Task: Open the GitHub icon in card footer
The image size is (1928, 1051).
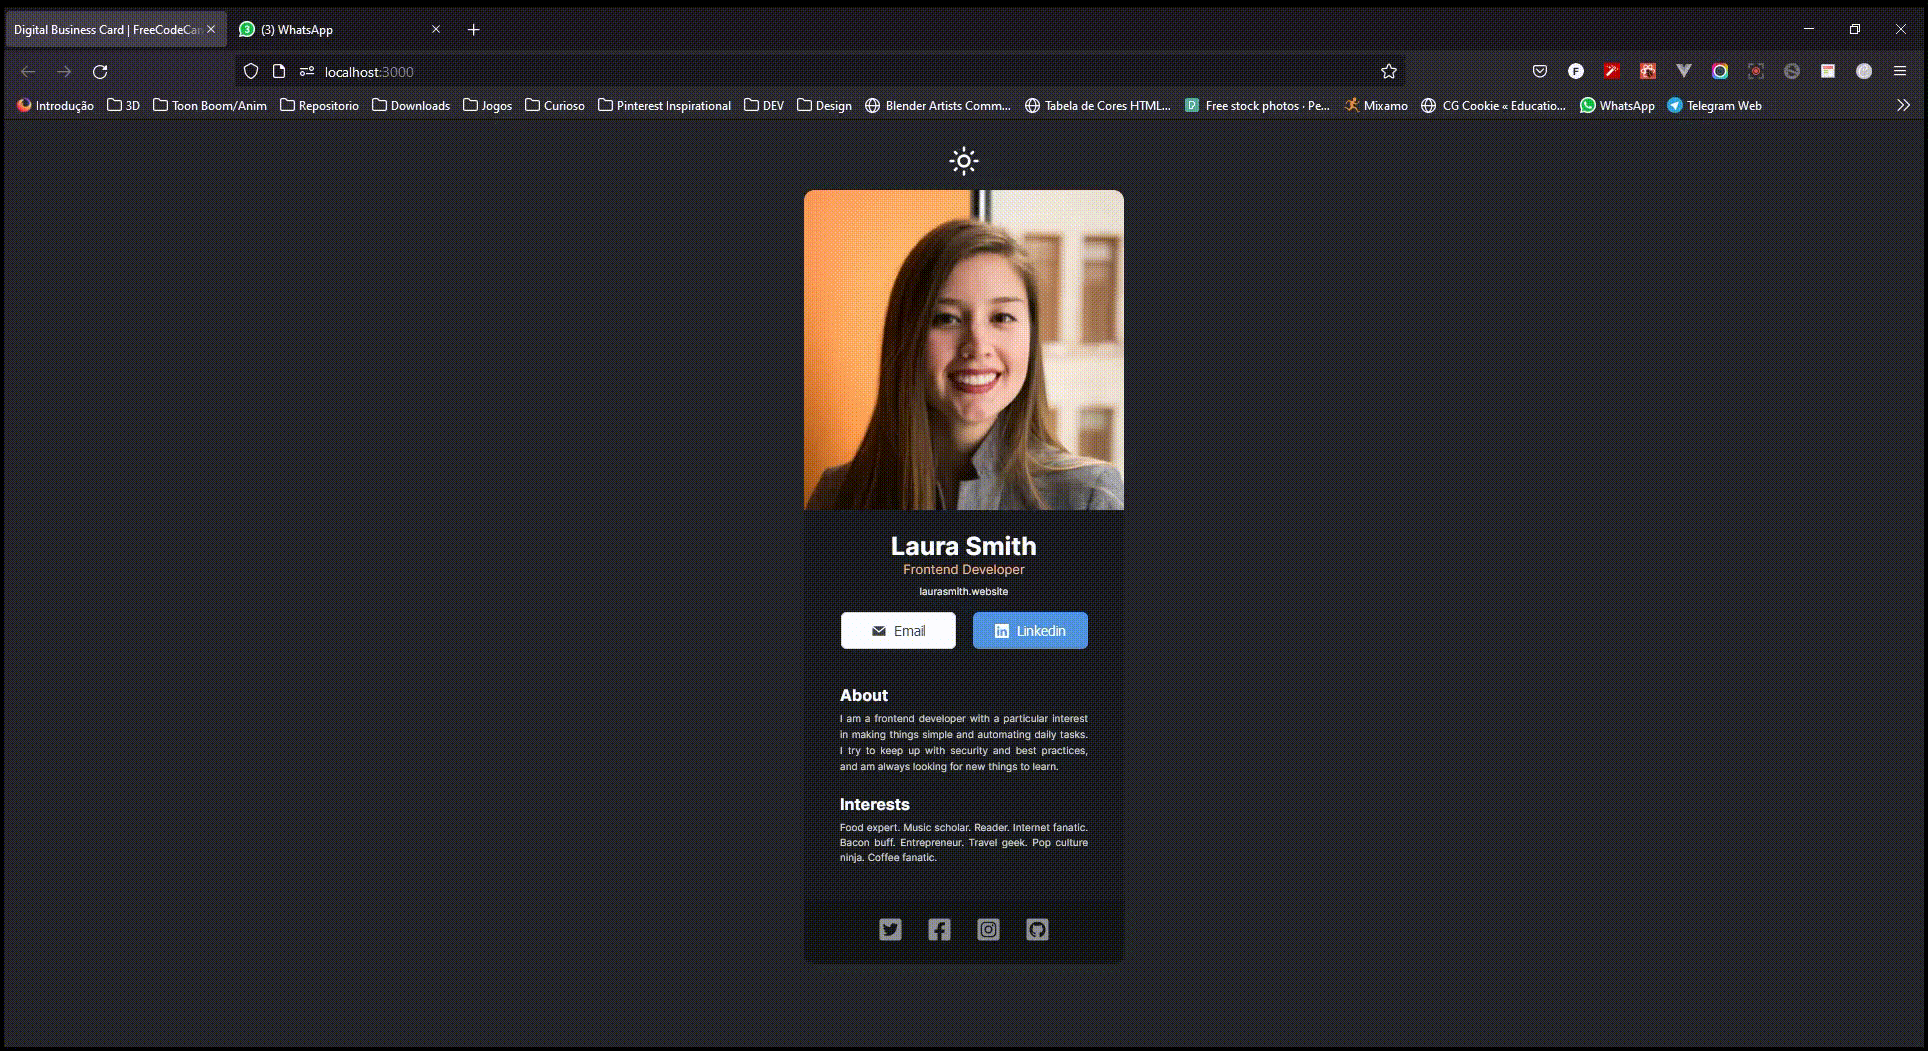Action: pos(1037,930)
